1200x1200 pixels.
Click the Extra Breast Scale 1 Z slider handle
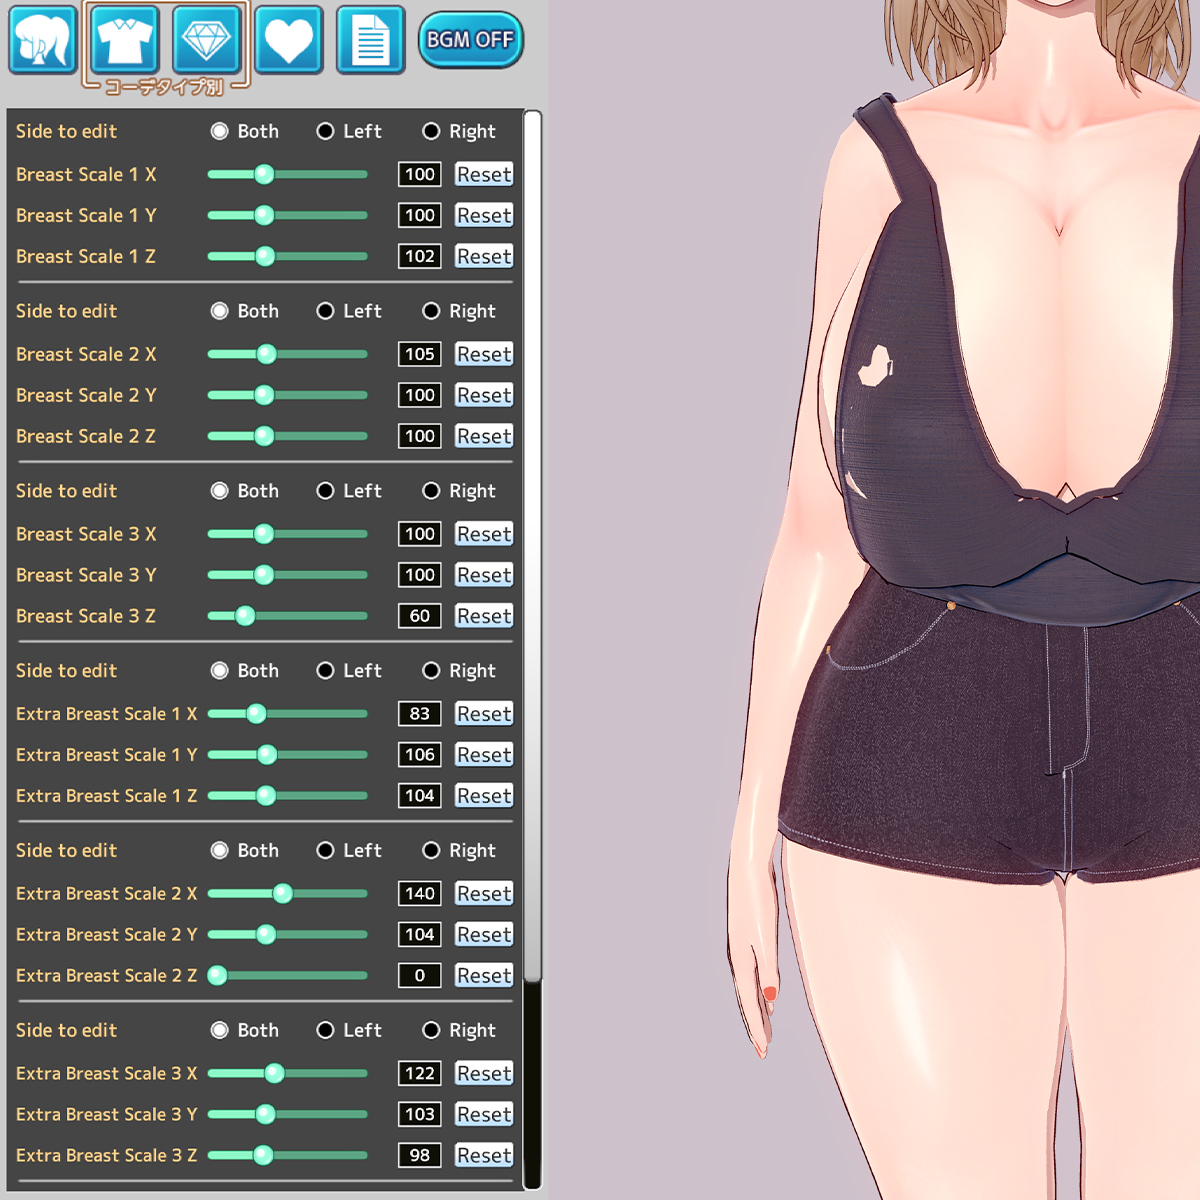tap(266, 796)
